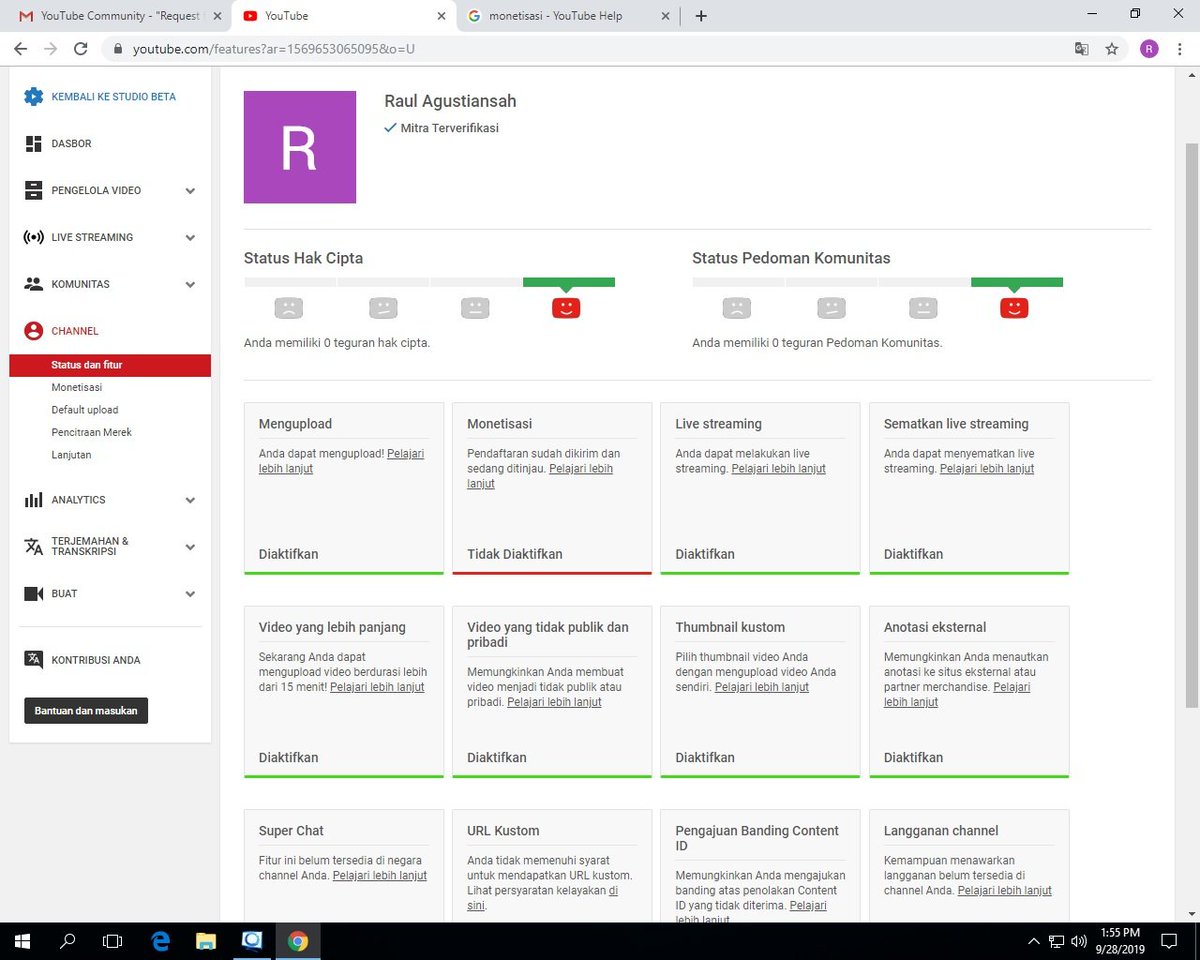The height and width of the screenshot is (960, 1200).
Task: Click the taskbar search magnifier icon
Action: [68, 941]
